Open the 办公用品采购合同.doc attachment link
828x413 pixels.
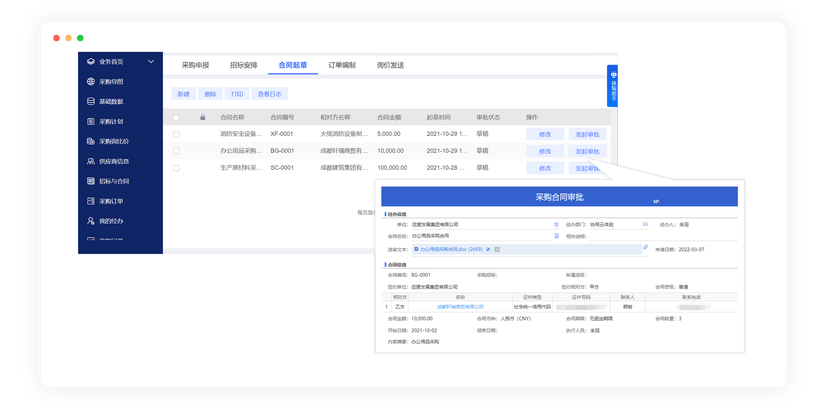tap(451, 249)
